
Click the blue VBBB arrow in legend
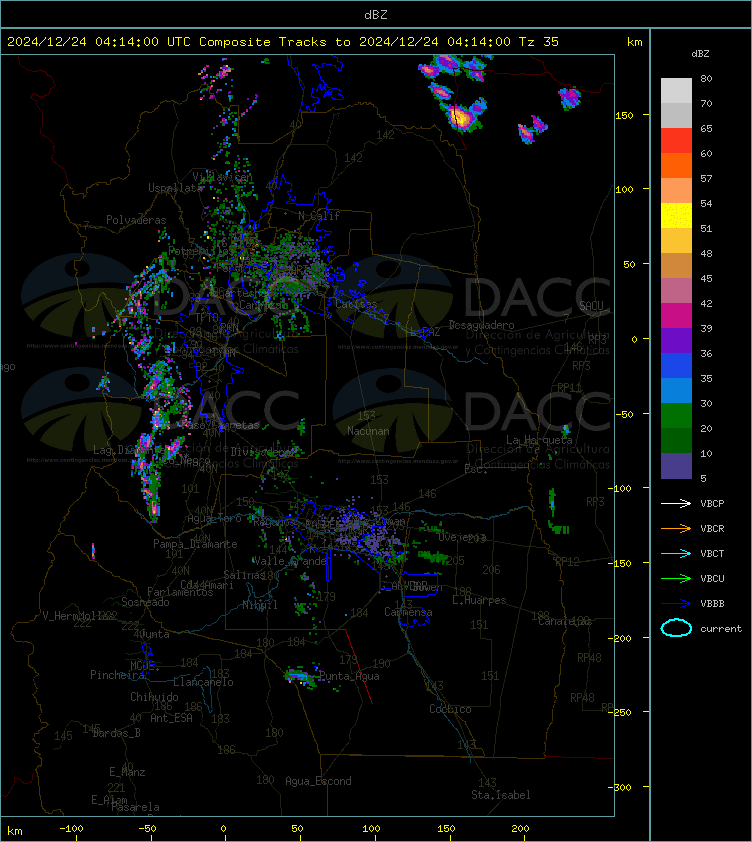pyautogui.click(x=676, y=604)
